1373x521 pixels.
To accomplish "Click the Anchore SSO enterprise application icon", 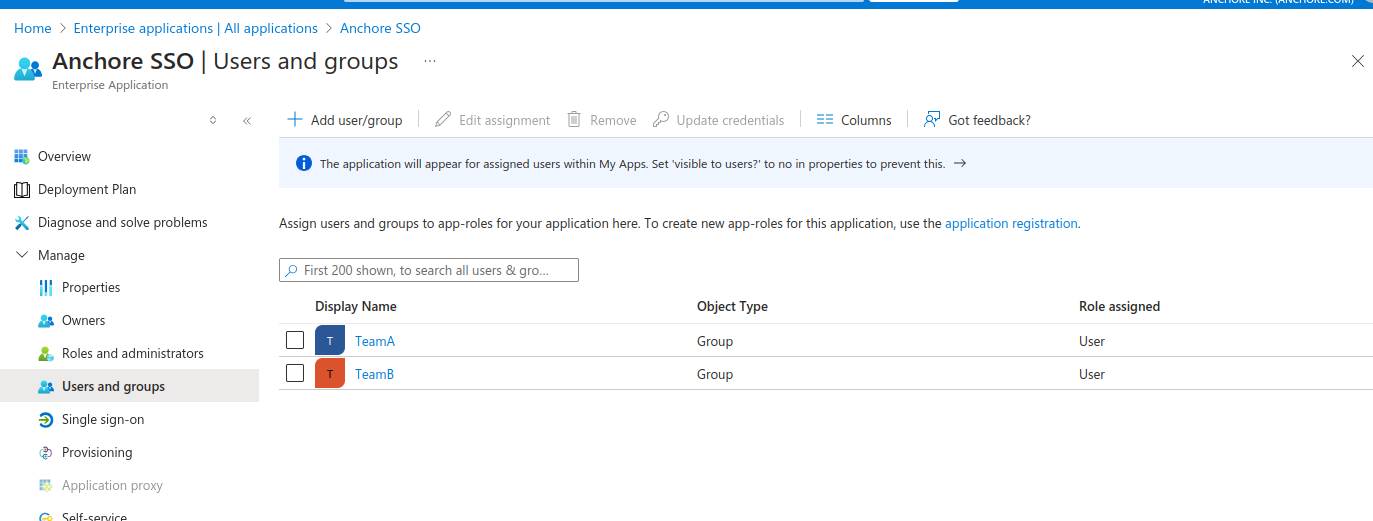I will click(28, 68).
